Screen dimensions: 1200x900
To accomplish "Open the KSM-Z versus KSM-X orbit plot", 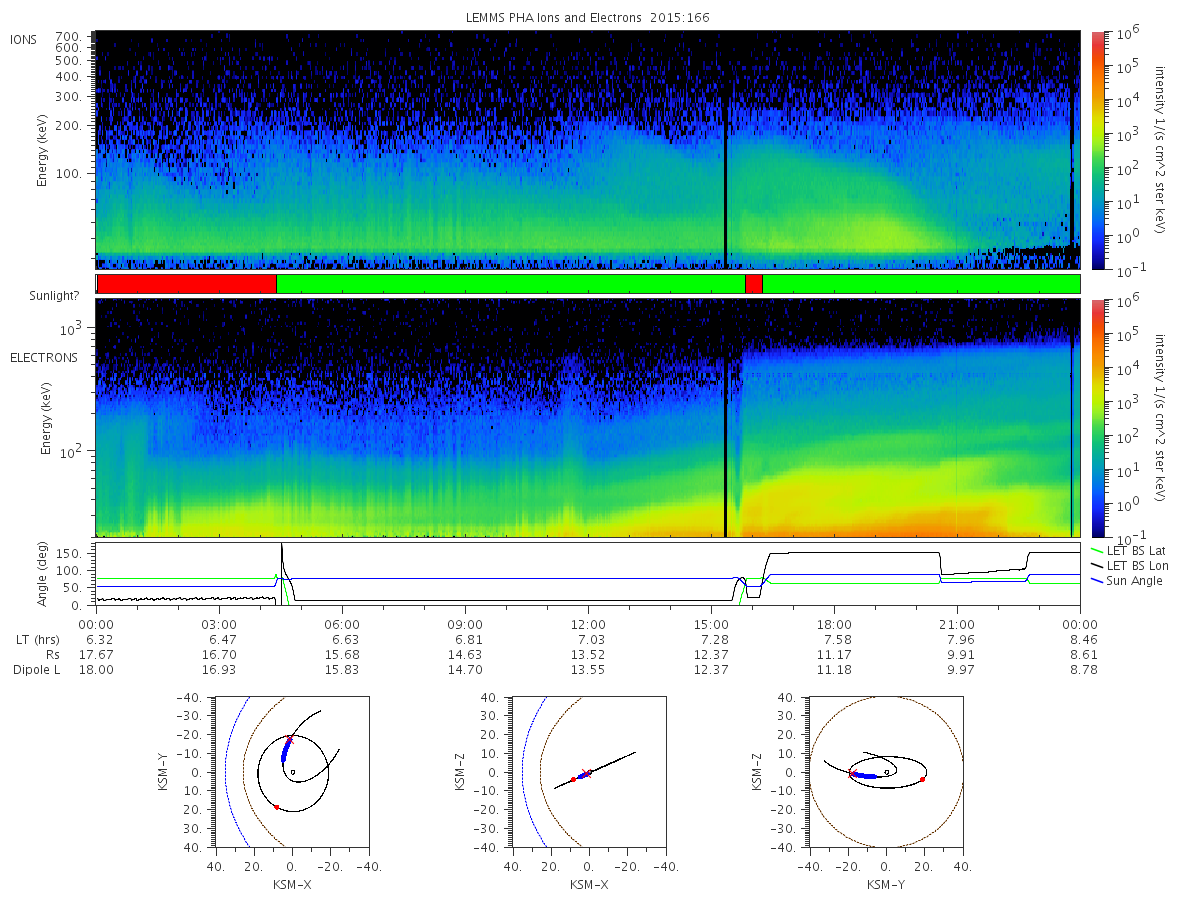I will (588, 772).
